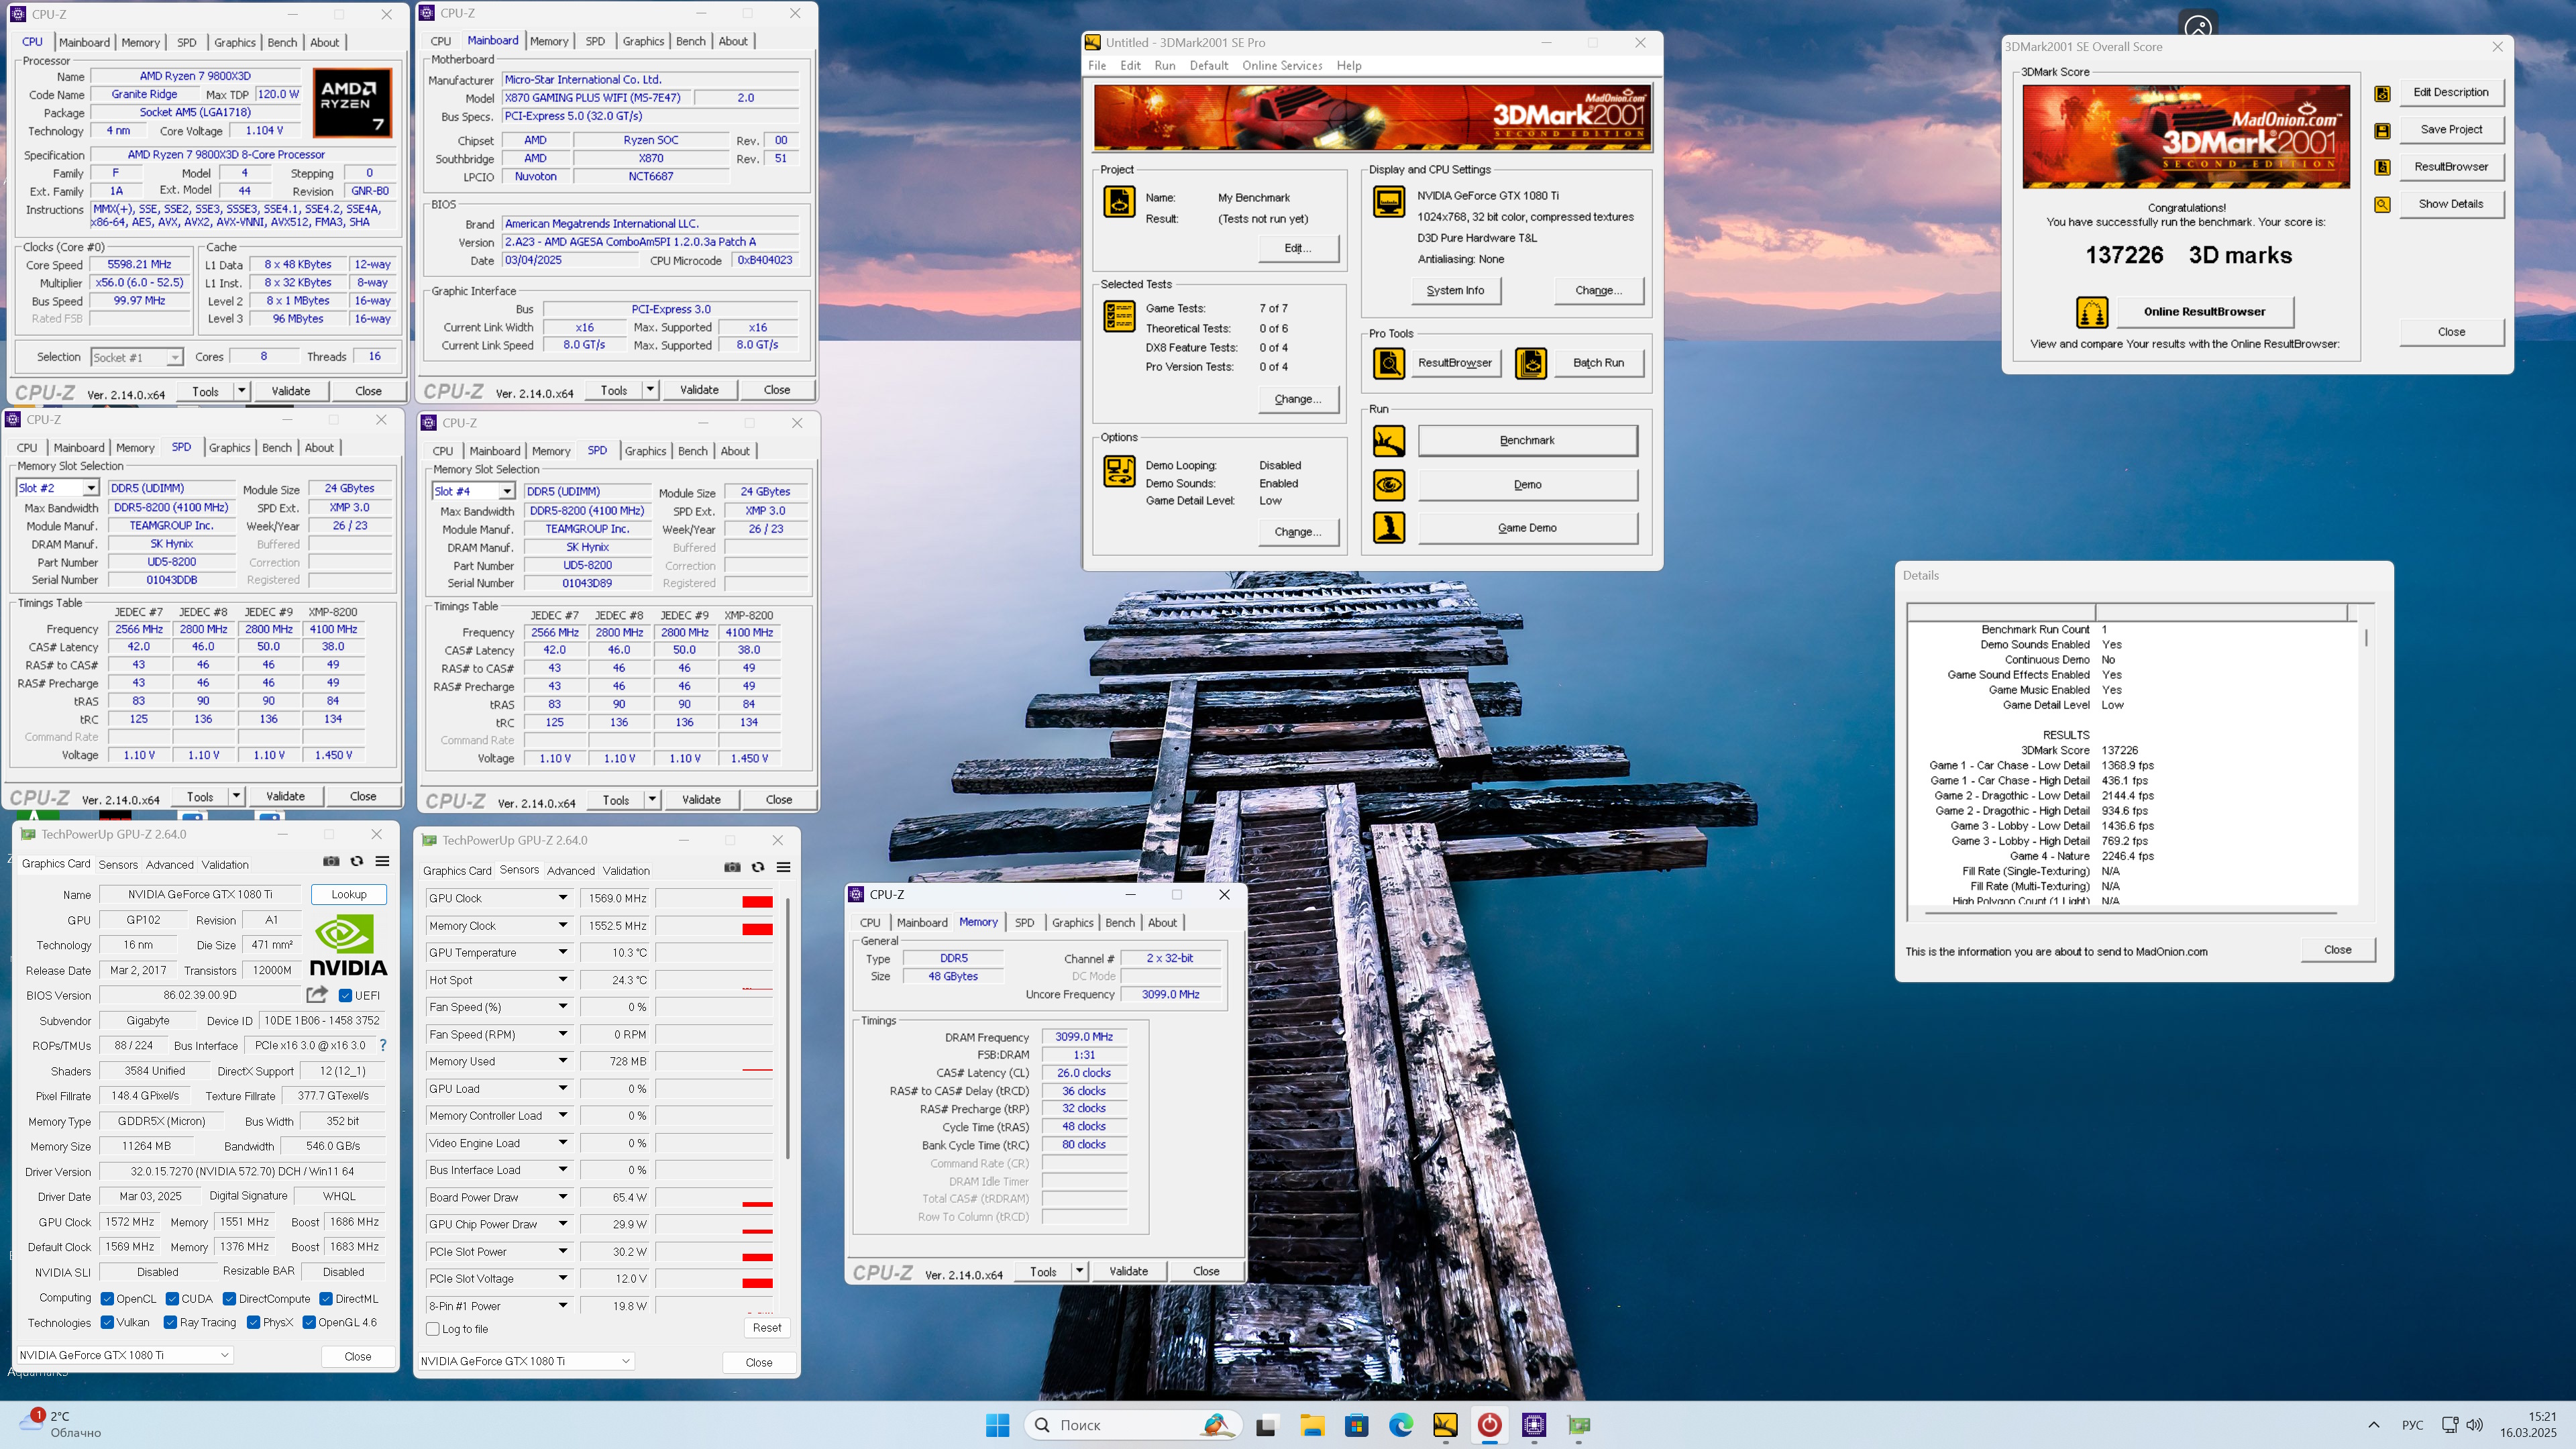
Task: Click the Memory Clock sensor graph
Action: click(714, 925)
